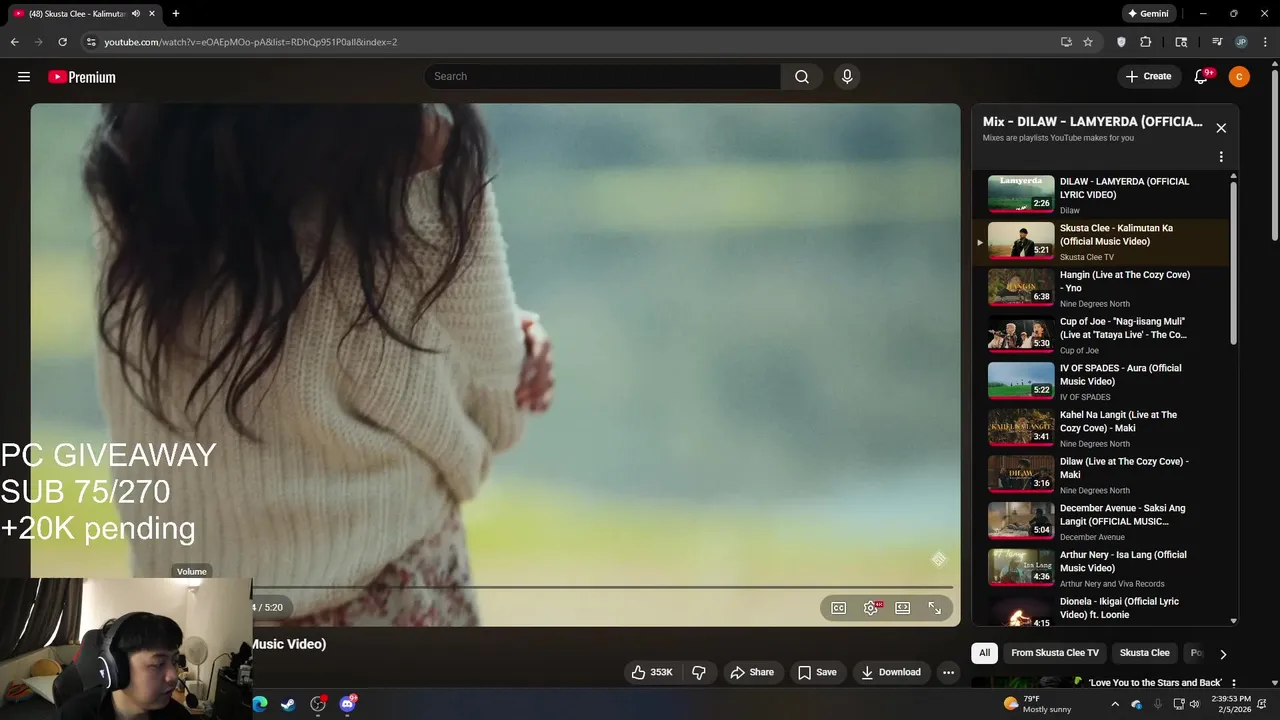The height and width of the screenshot is (720, 1280).
Task: Open the weather widget showing 79°F
Action: point(1037,704)
